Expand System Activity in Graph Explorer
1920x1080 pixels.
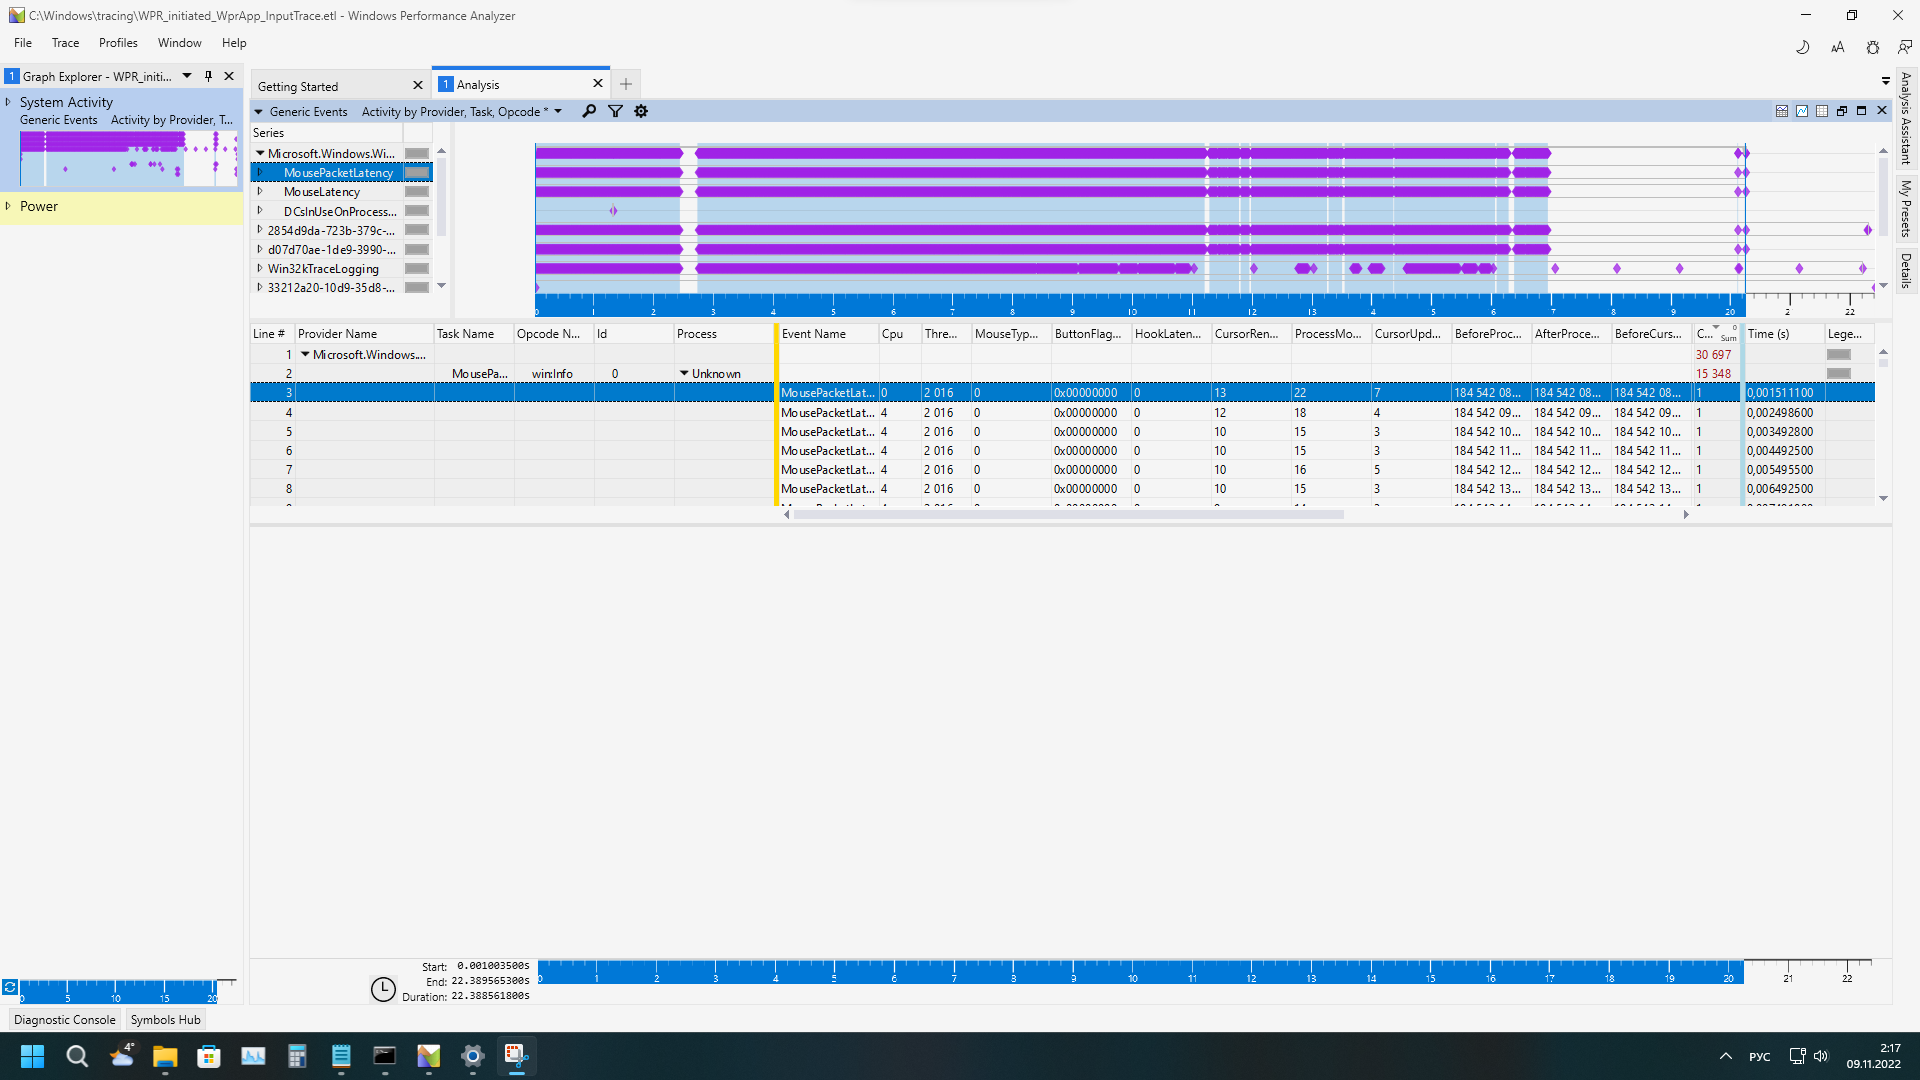pos(8,102)
